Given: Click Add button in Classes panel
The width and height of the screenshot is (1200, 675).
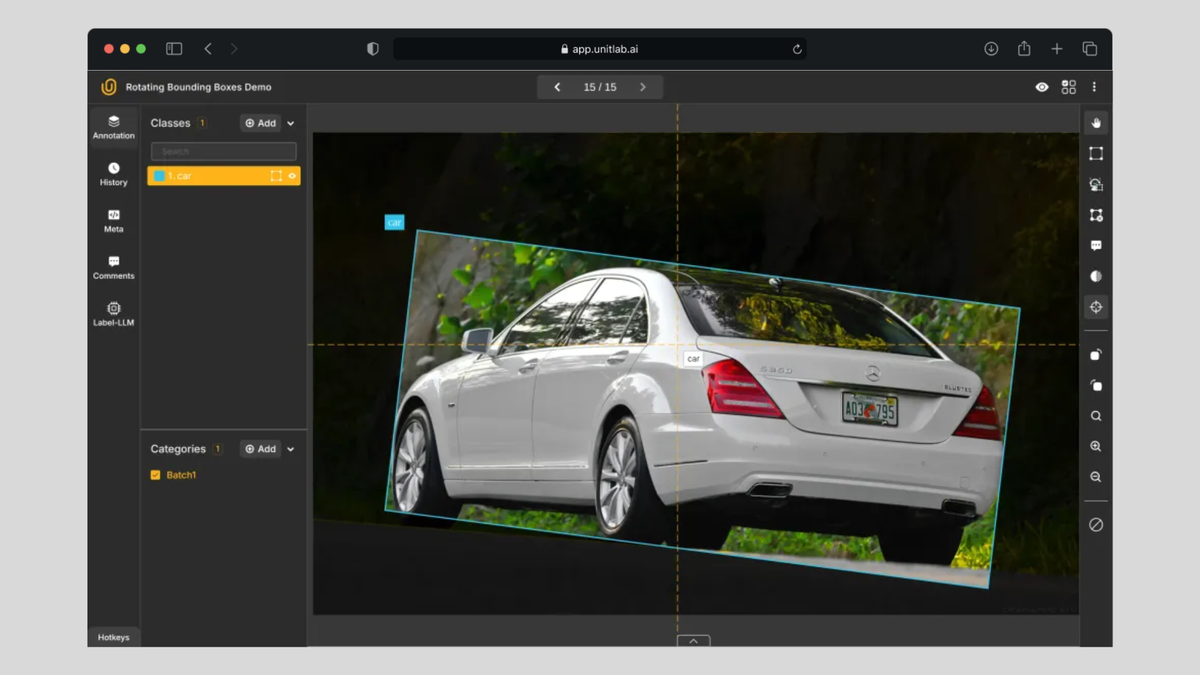Looking at the screenshot, I should (260, 123).
